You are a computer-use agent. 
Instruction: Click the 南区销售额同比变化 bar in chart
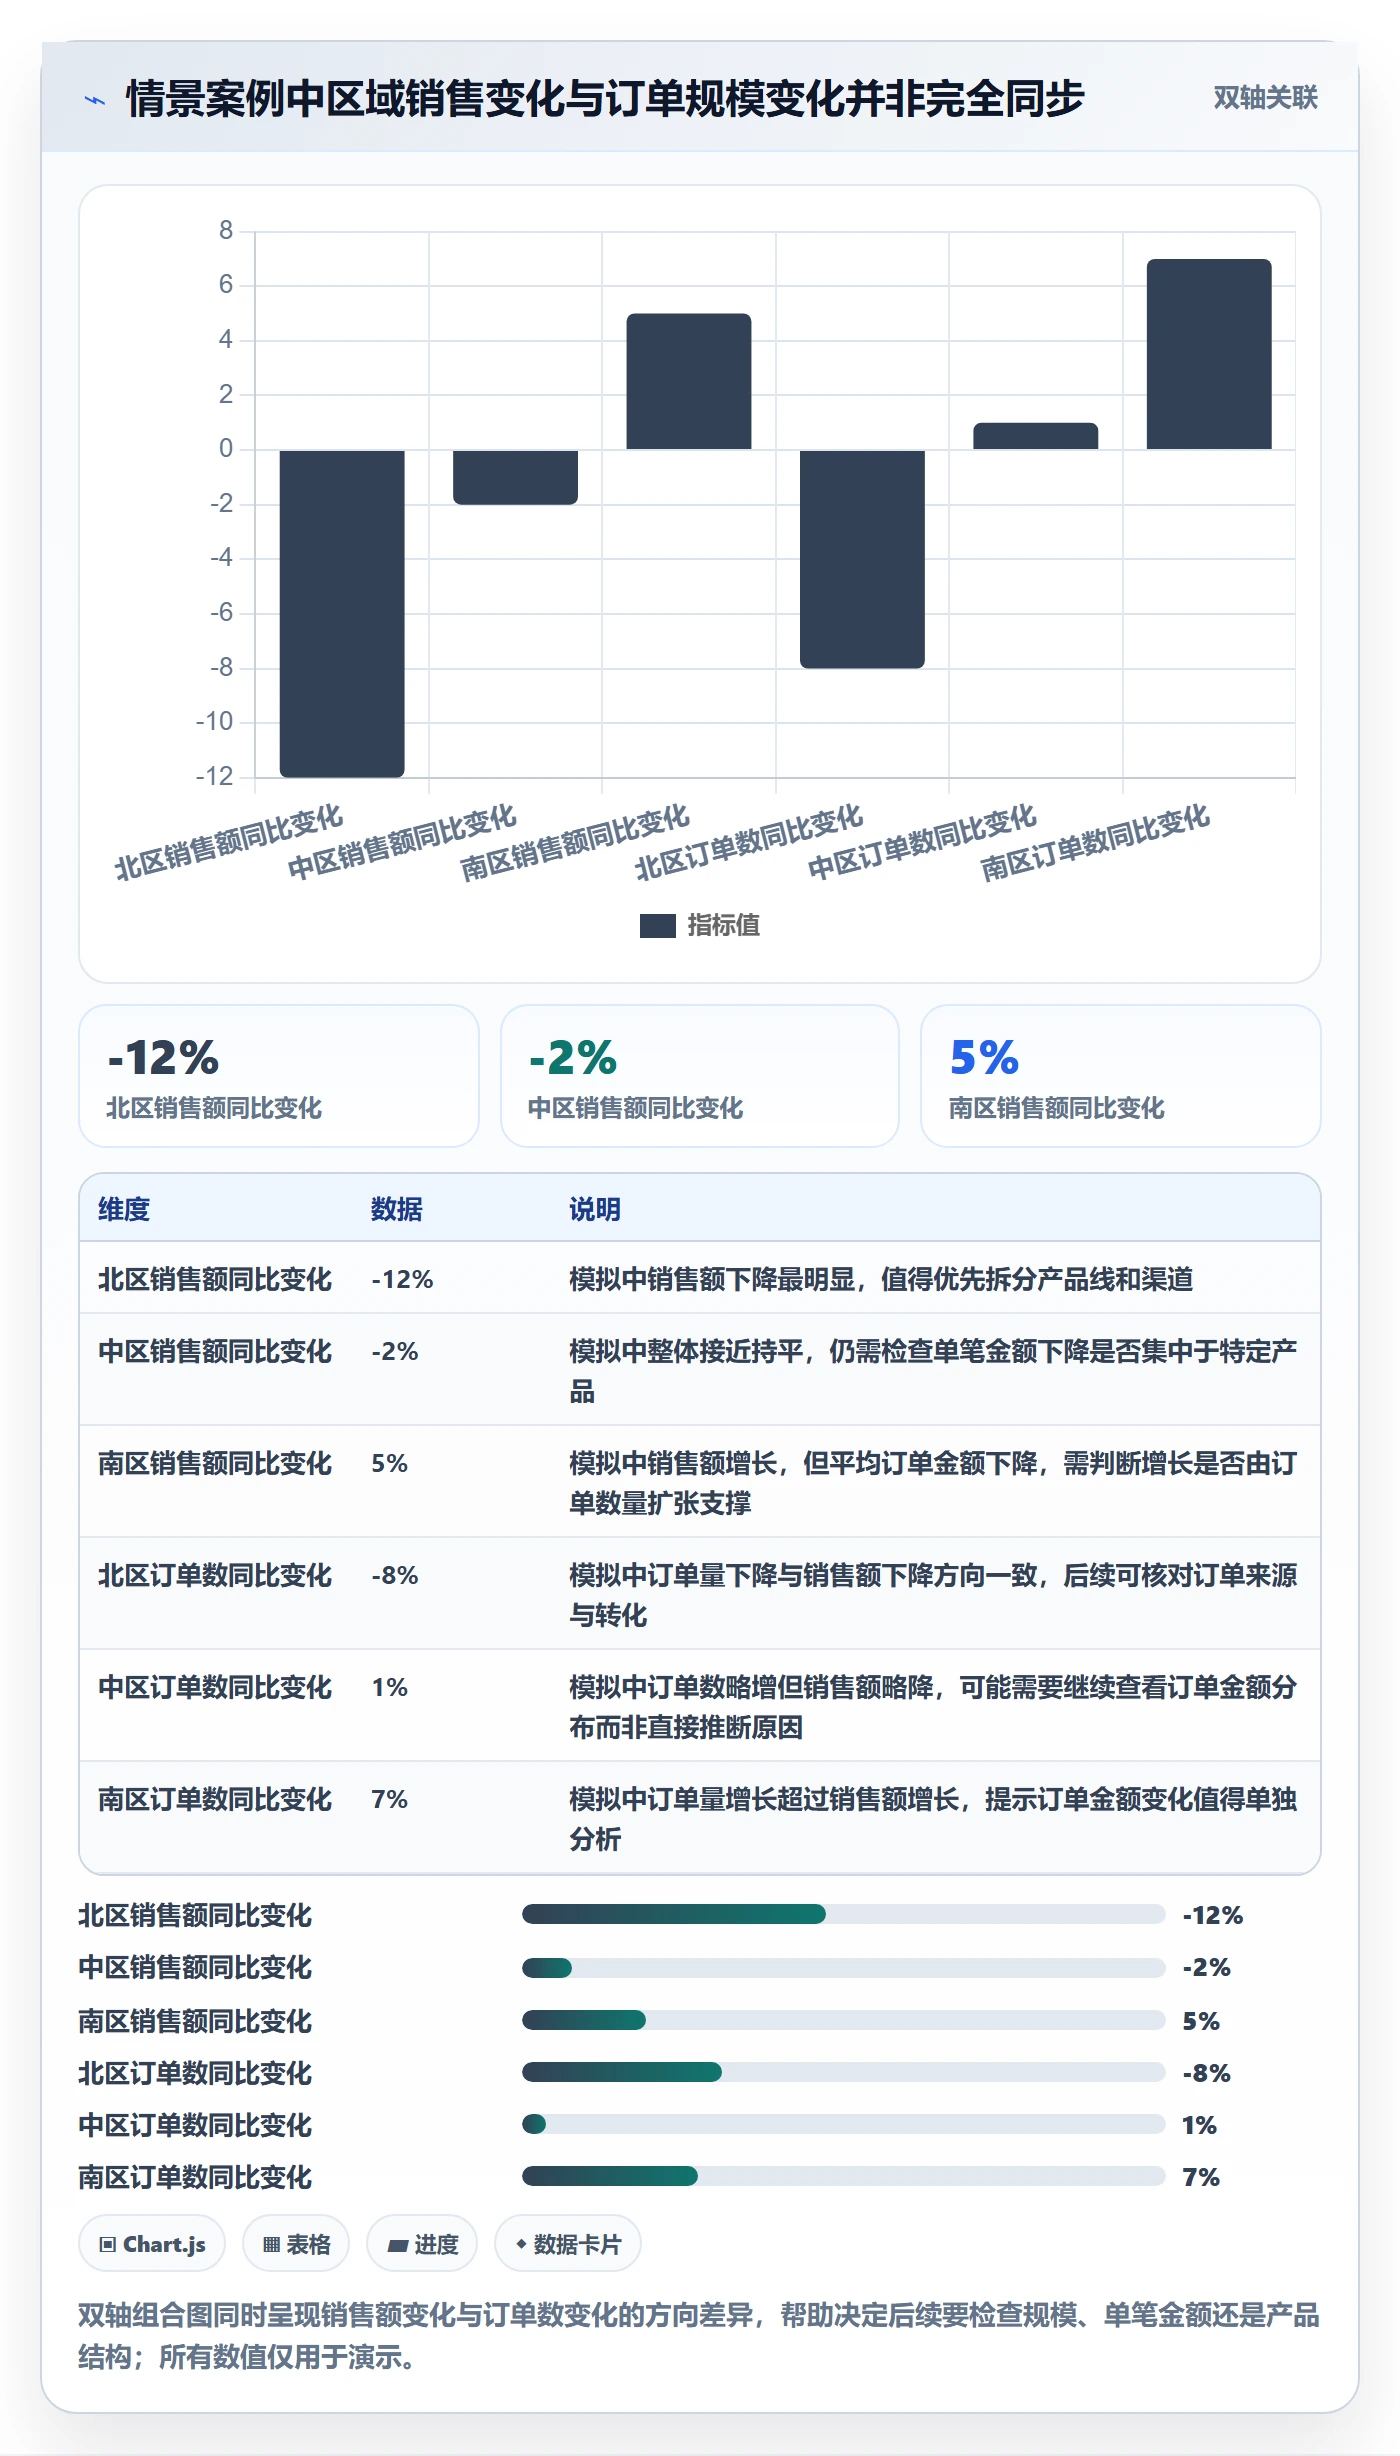tap(689, 381)
